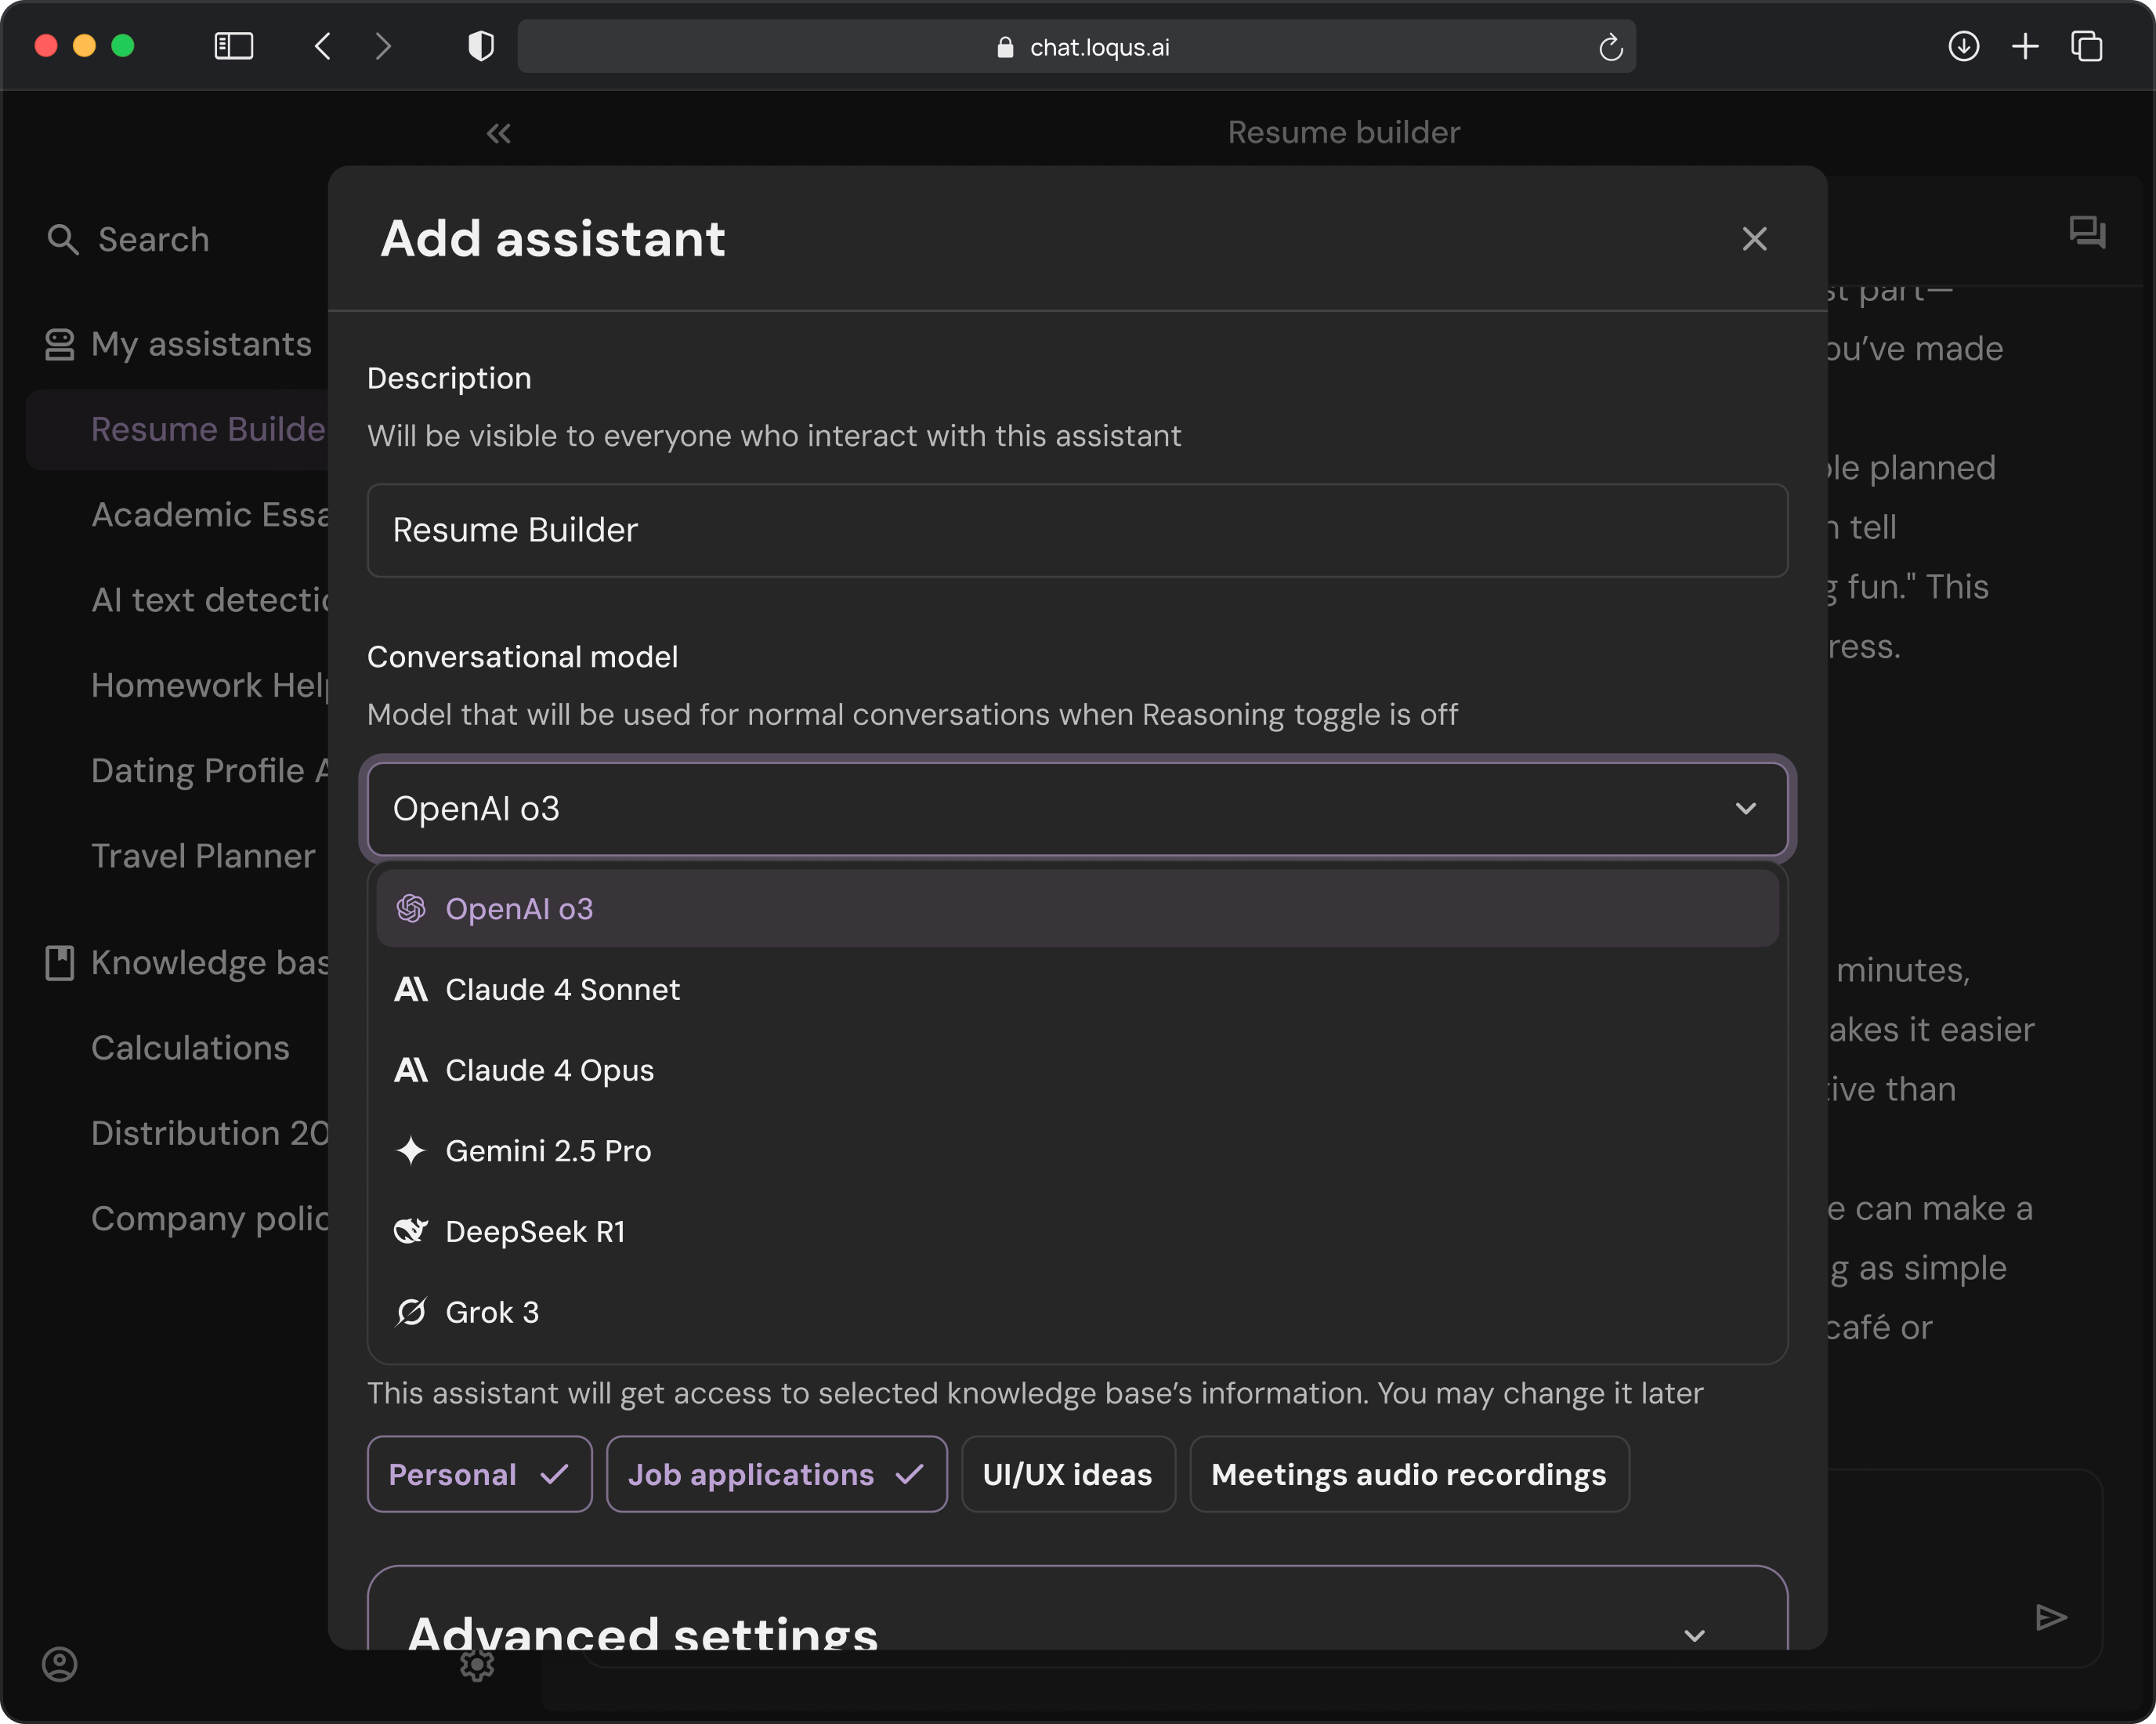Click the Anthropic logo beside Claude 4 Sonnet
Screen dimensions: 2156x1724
click(x=411, y=989)
